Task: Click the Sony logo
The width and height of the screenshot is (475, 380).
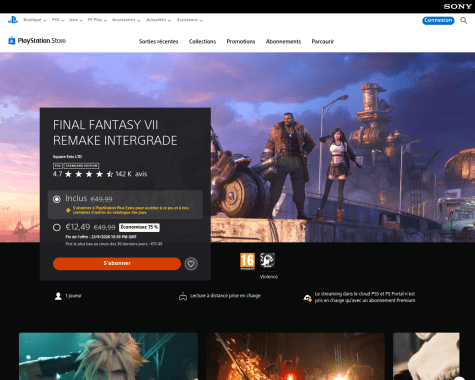Action: pos(457,6)
